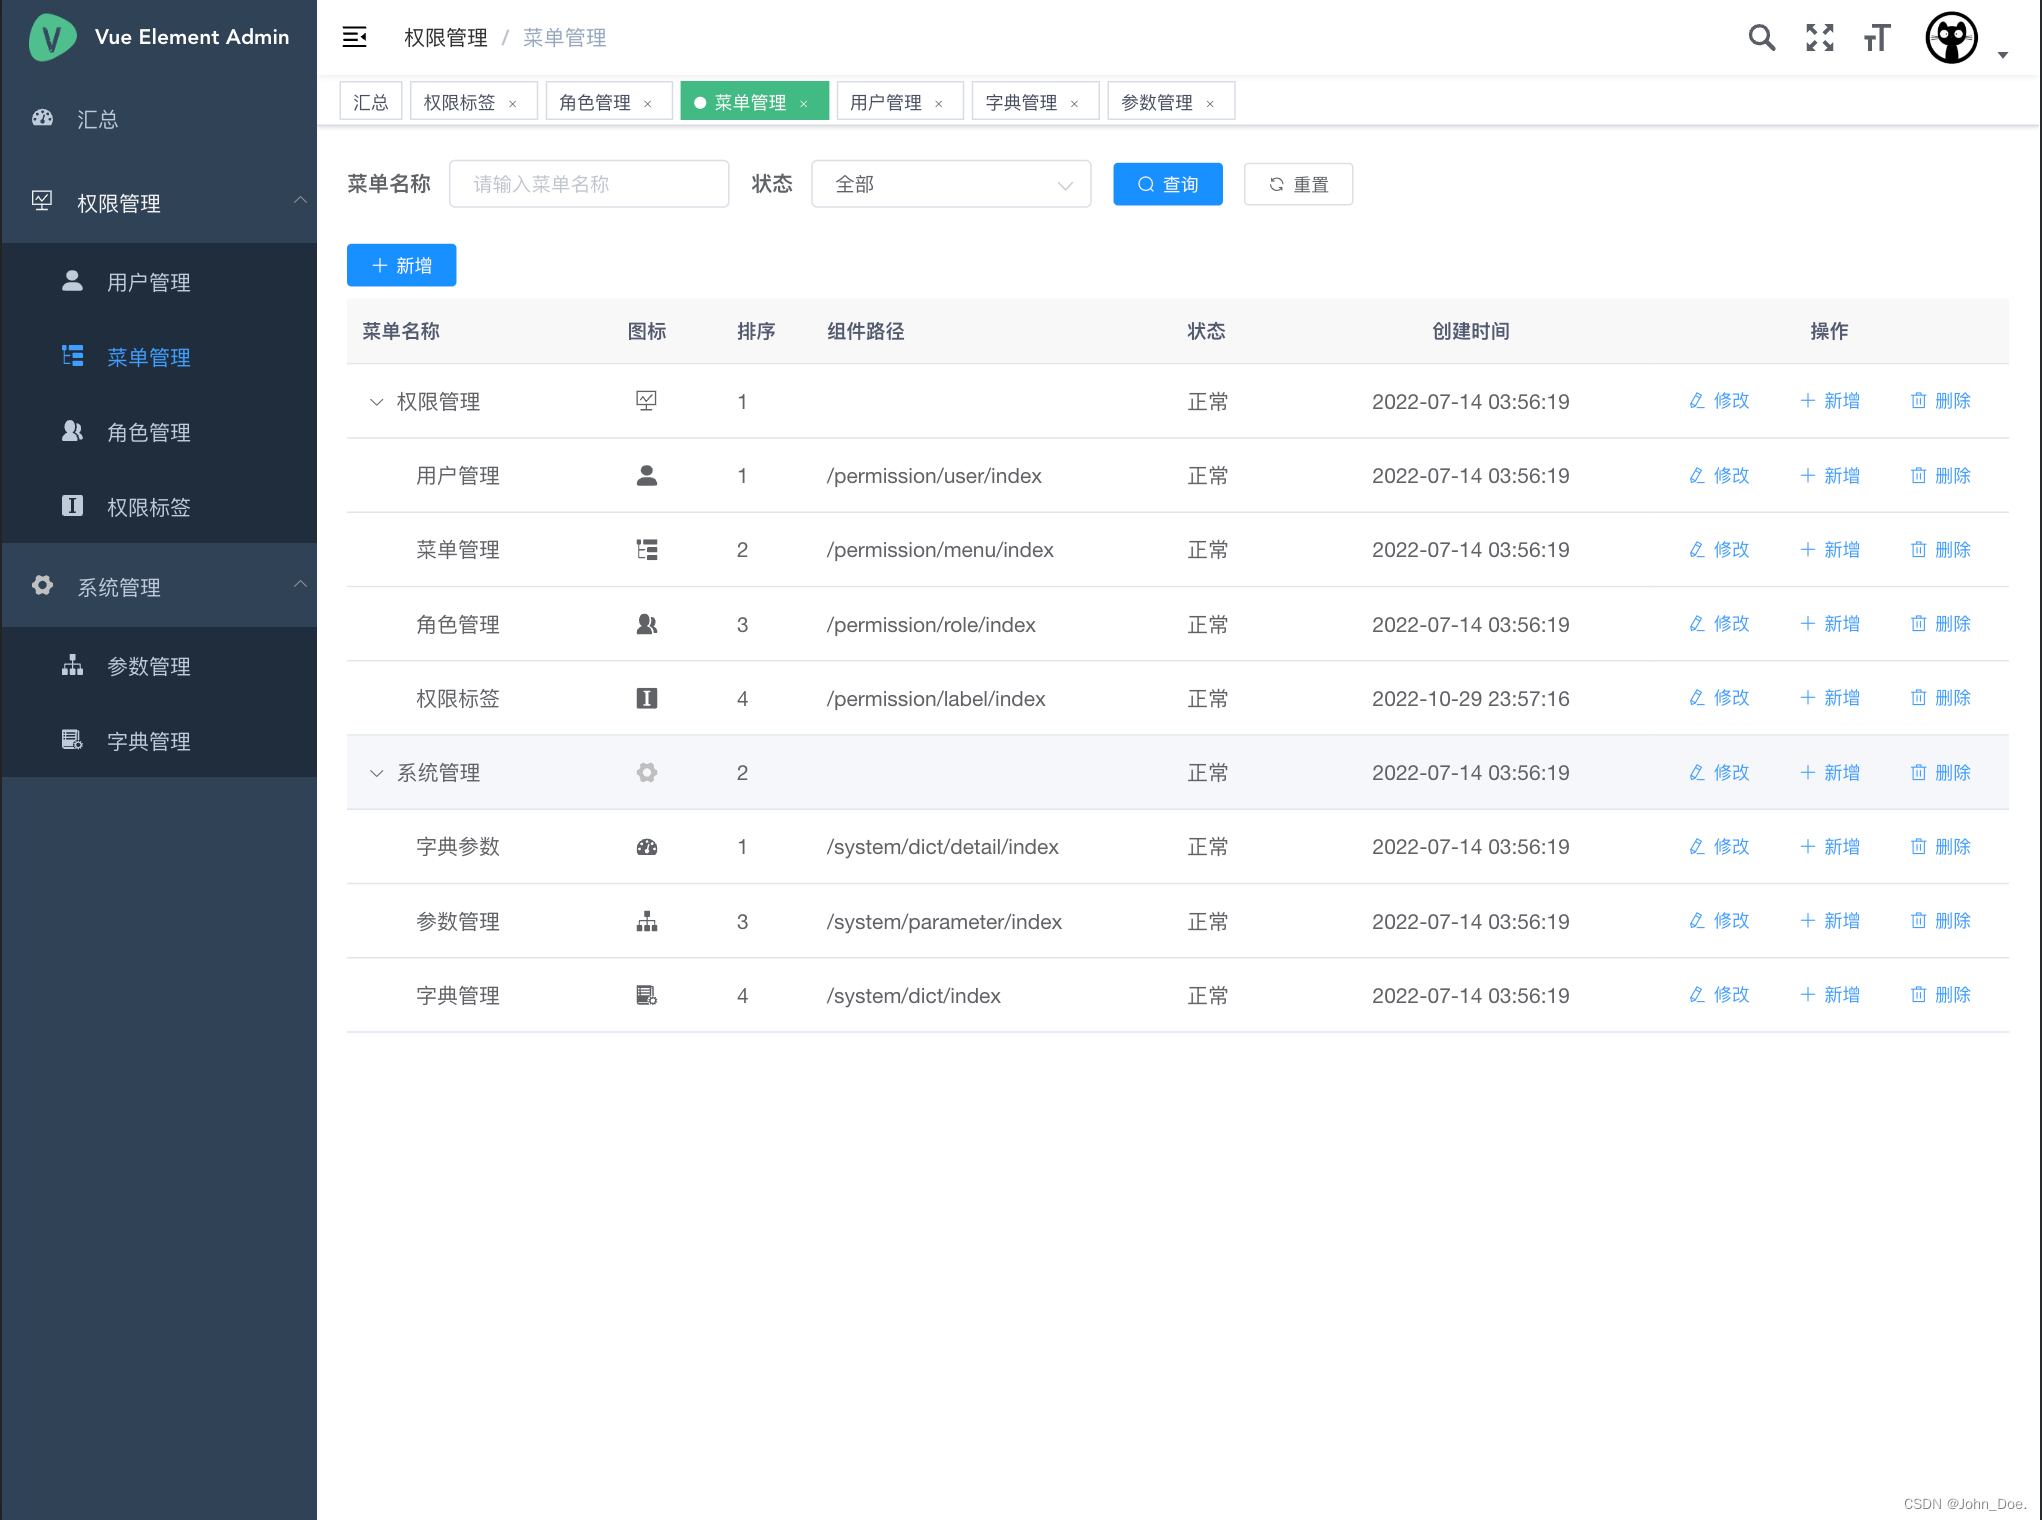2042x1520 pixels.
Task: Click the 2022-10-29 23:57:16 timestamp
Action: coord(1470,699)
